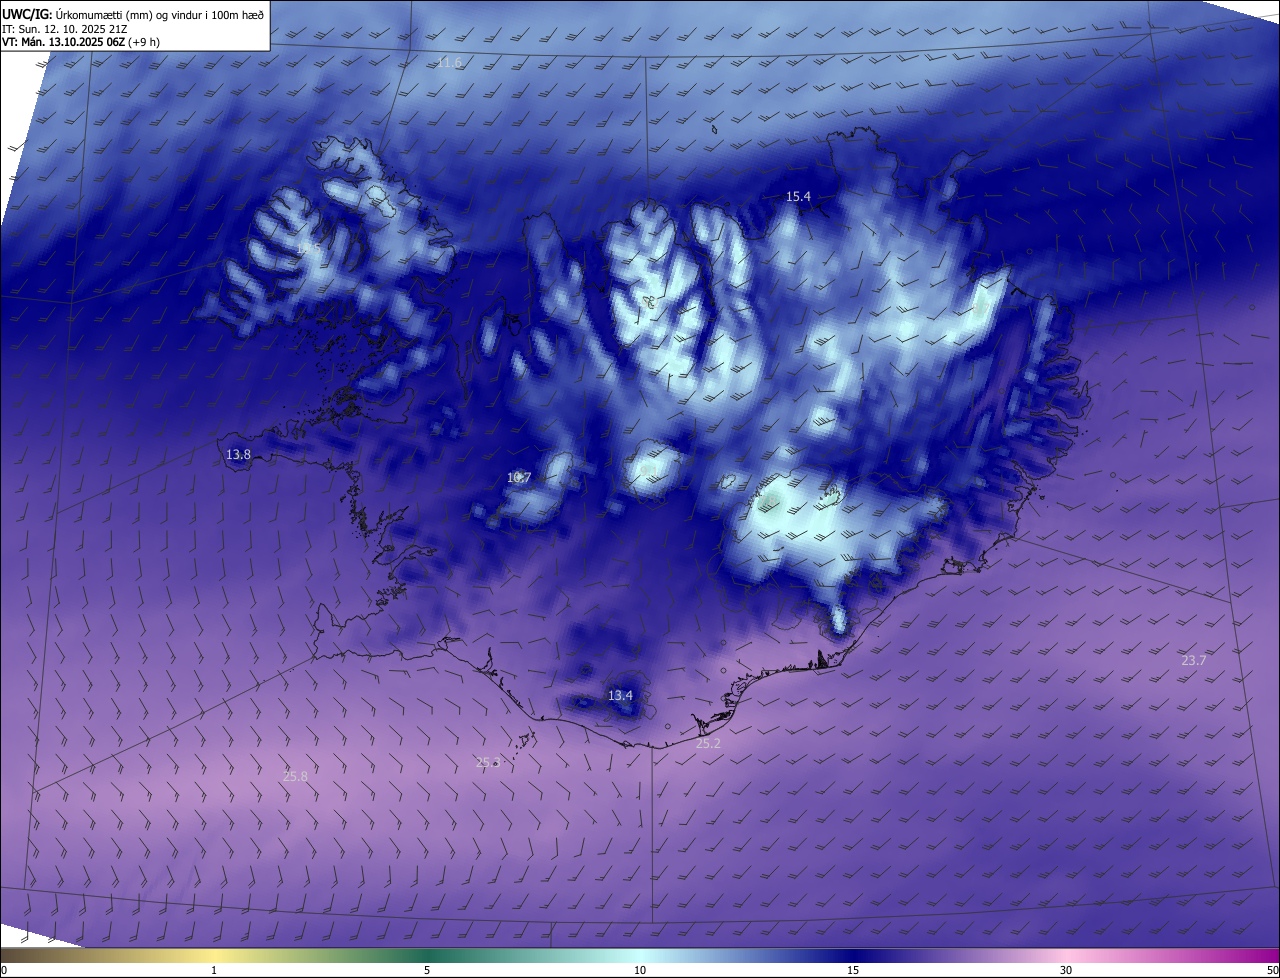Click the colorbar tick label 30
Screen dimensions: 1280x978
coord(1066,970)
